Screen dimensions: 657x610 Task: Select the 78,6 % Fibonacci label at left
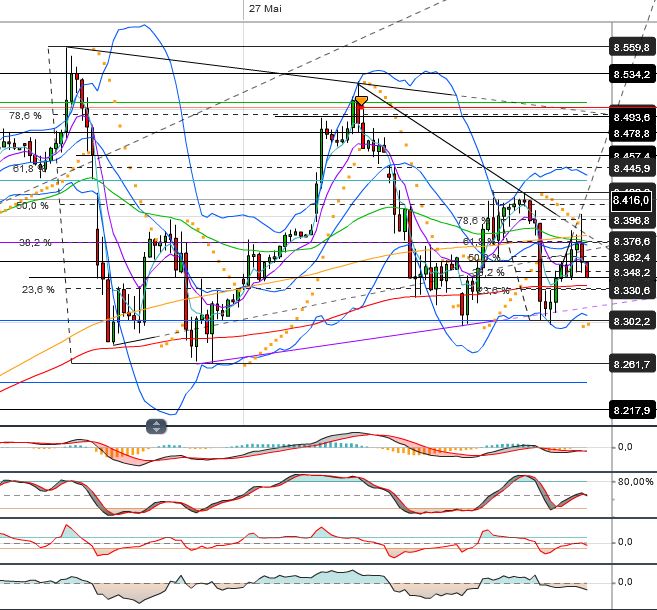coord(25,115)
